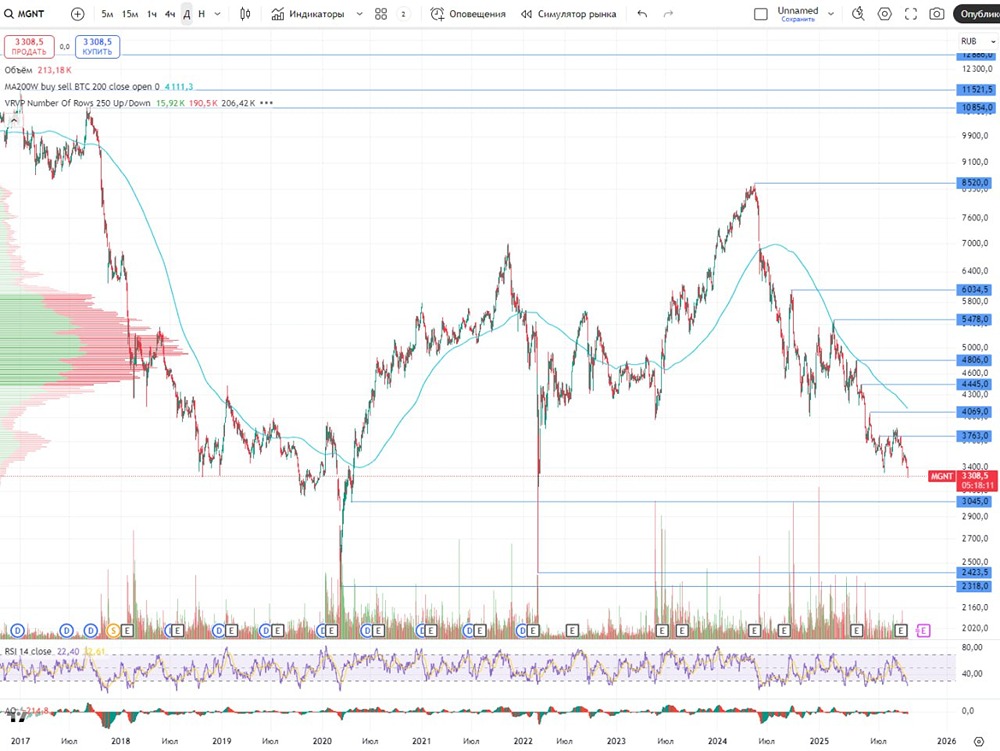Expand the timeframe list chevron

217,13
